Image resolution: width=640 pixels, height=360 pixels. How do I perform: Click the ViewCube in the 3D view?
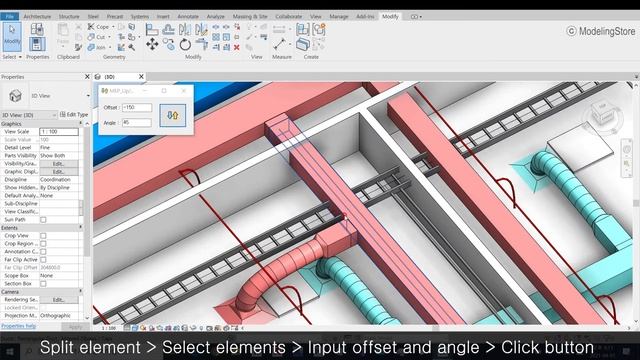pyautogui.click(x=603, y=113)
